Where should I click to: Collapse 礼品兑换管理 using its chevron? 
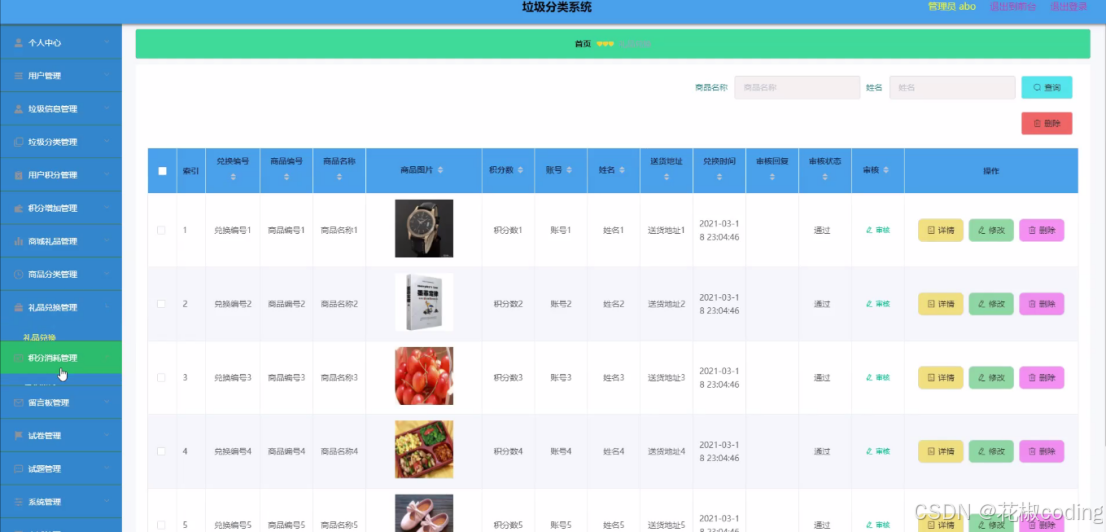pos(107,307)
